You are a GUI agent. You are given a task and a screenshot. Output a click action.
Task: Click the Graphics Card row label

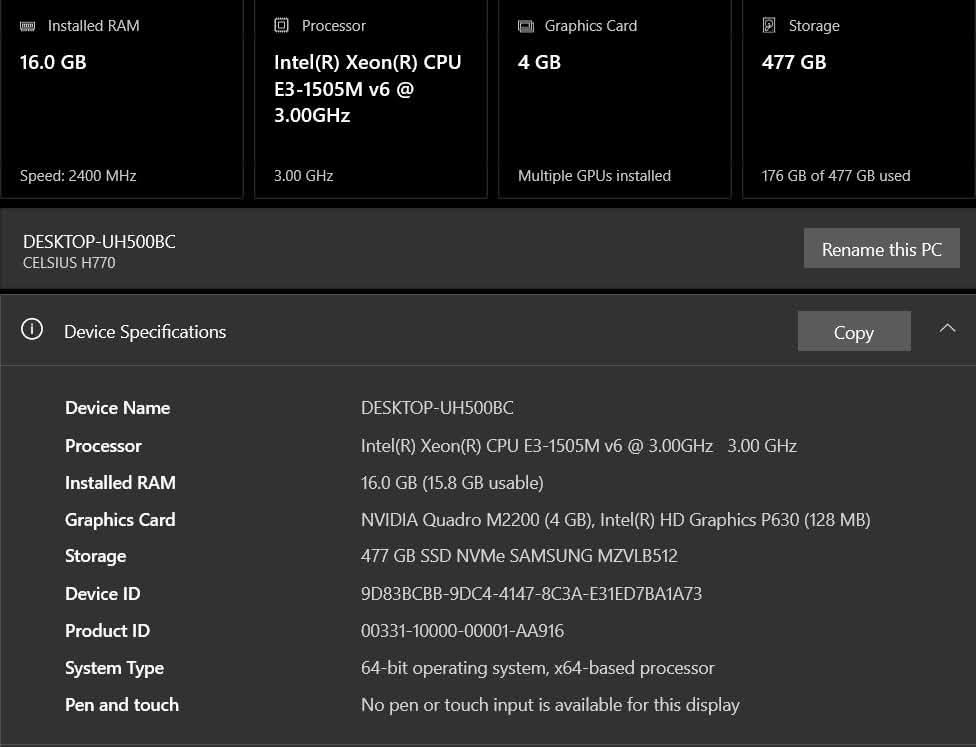tap(120, 520)
